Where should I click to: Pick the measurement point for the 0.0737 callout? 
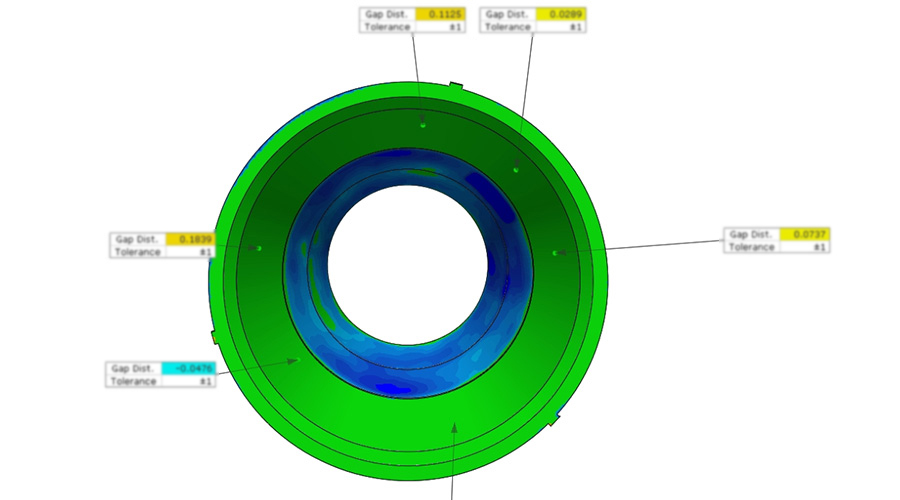(555, 253)
